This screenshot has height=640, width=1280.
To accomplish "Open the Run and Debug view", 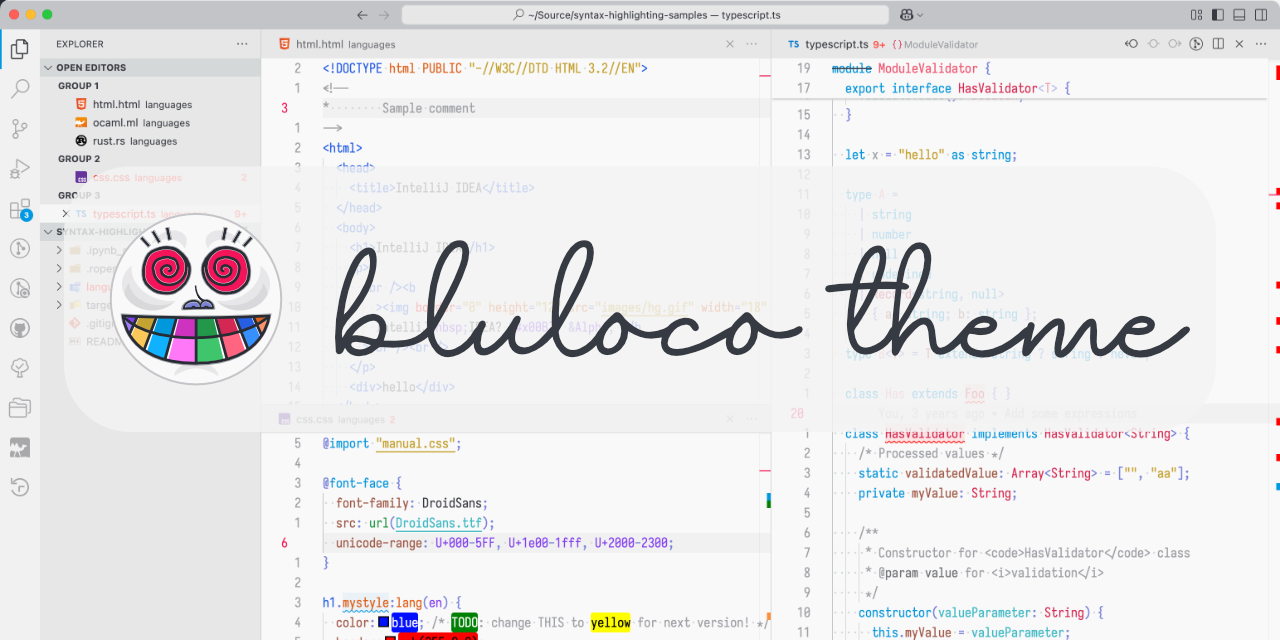I will point(20,168).
